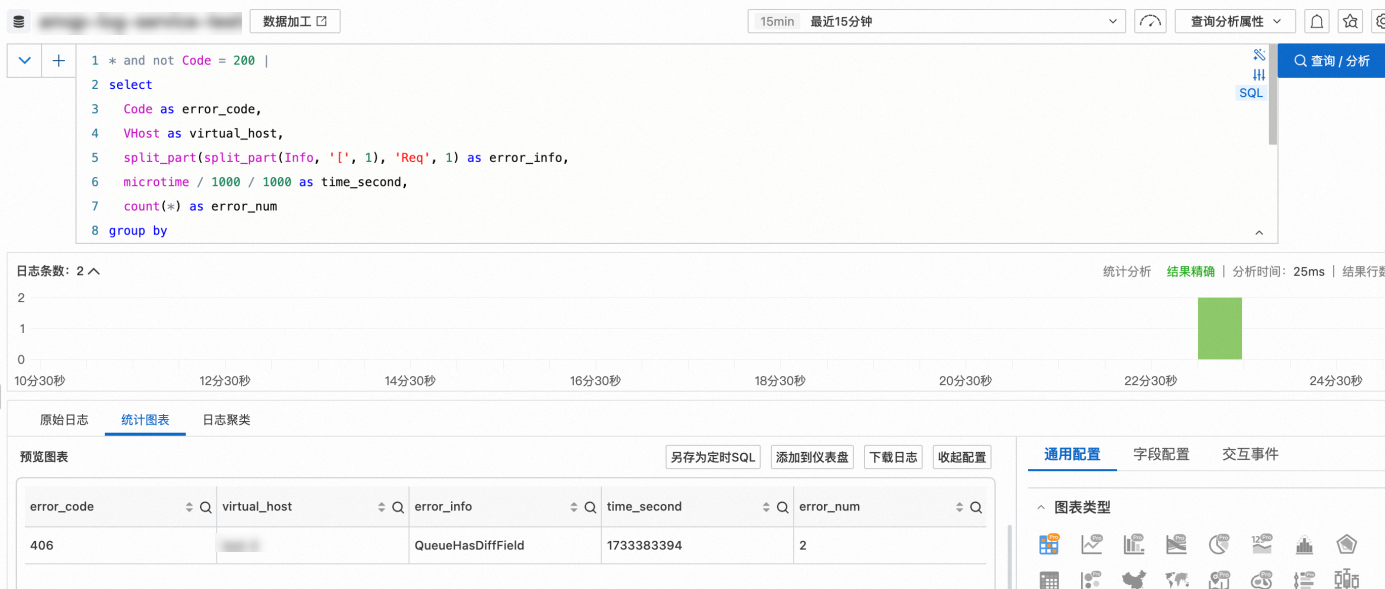Switch to the 原始日志 tab
1385x589 pixels.
(x=64, y=420)
